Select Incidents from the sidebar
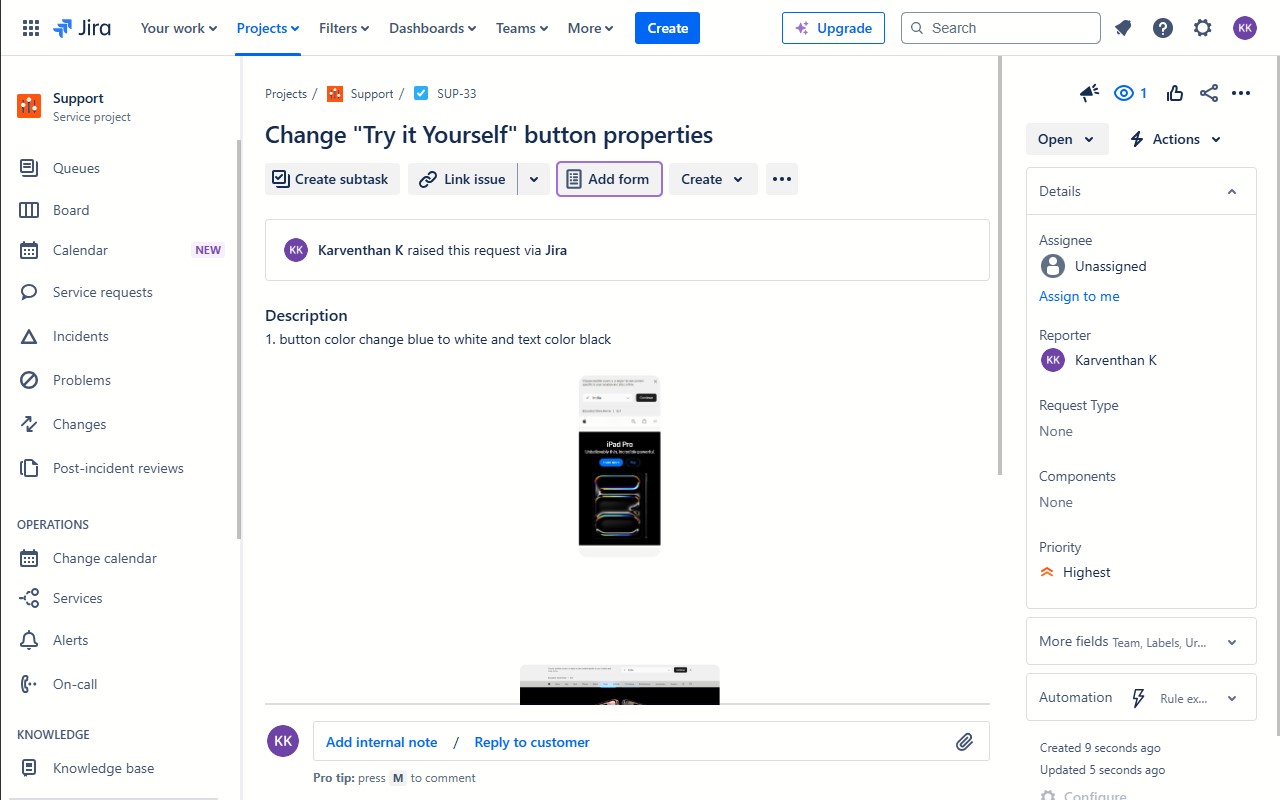 click(81, 336)
